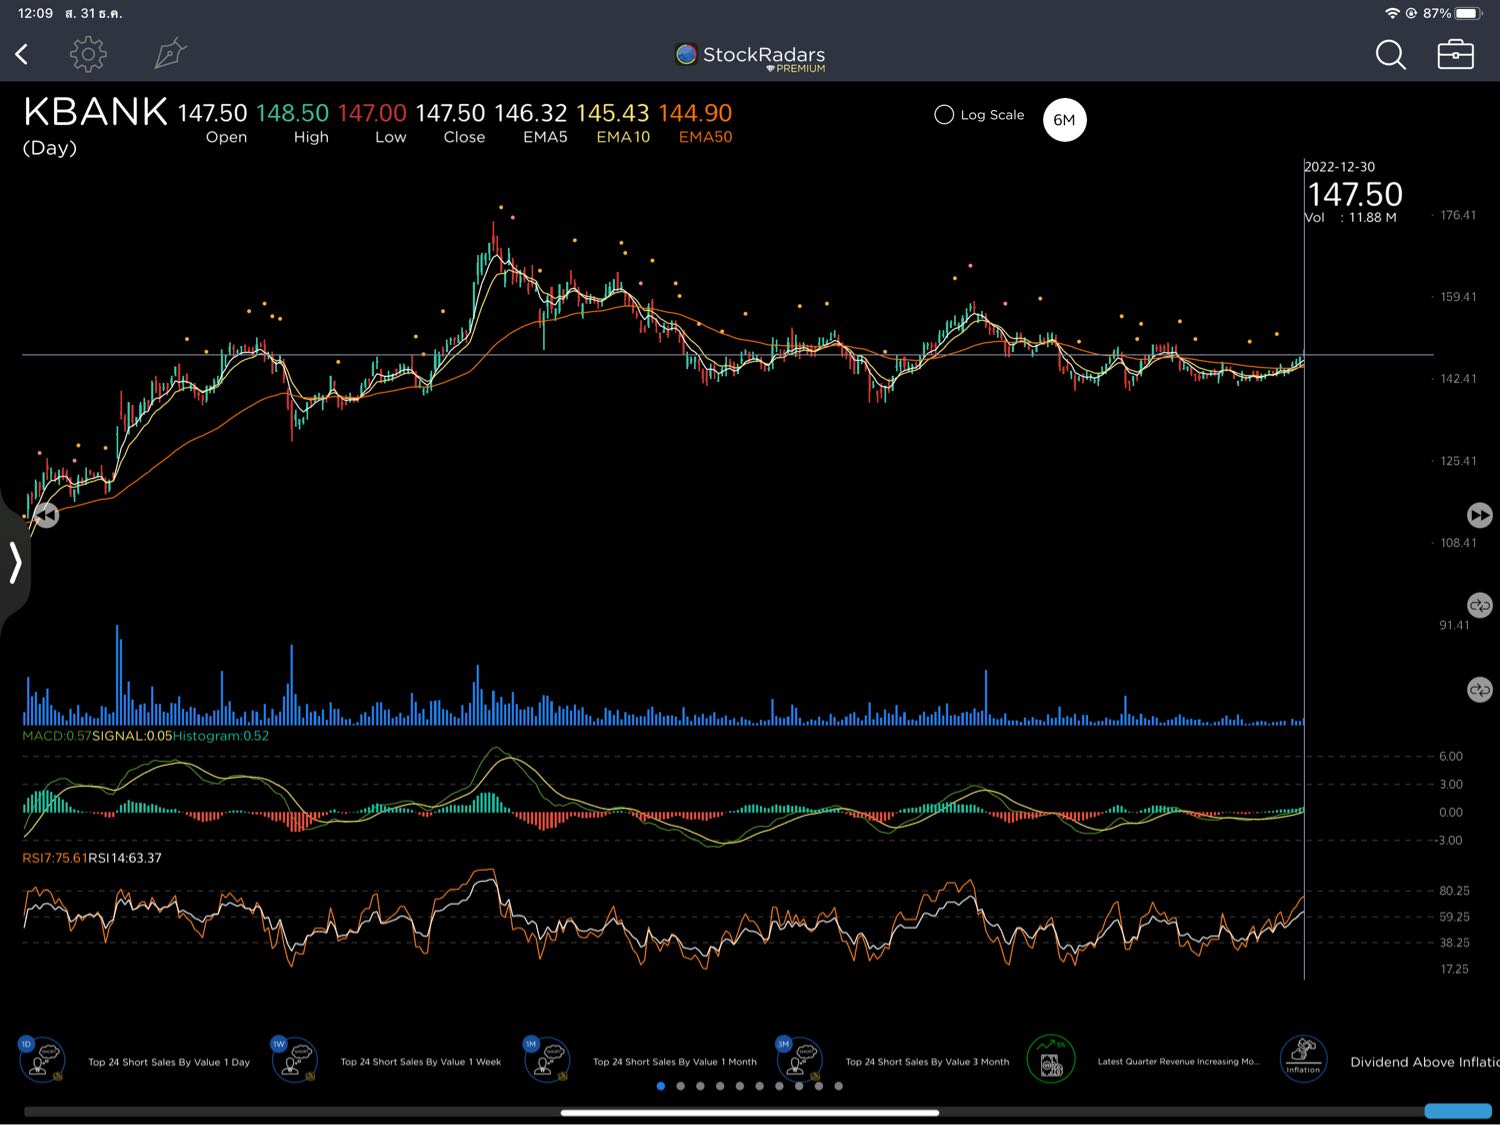
Task: Open the search magnifier
Action: click(1390, 54)
